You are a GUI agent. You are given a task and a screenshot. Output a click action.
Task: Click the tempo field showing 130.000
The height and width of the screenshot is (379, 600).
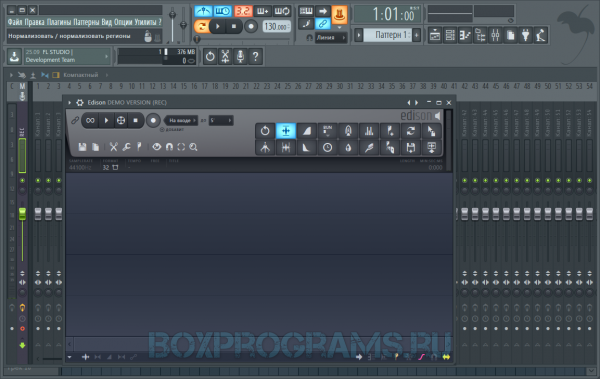276,26
